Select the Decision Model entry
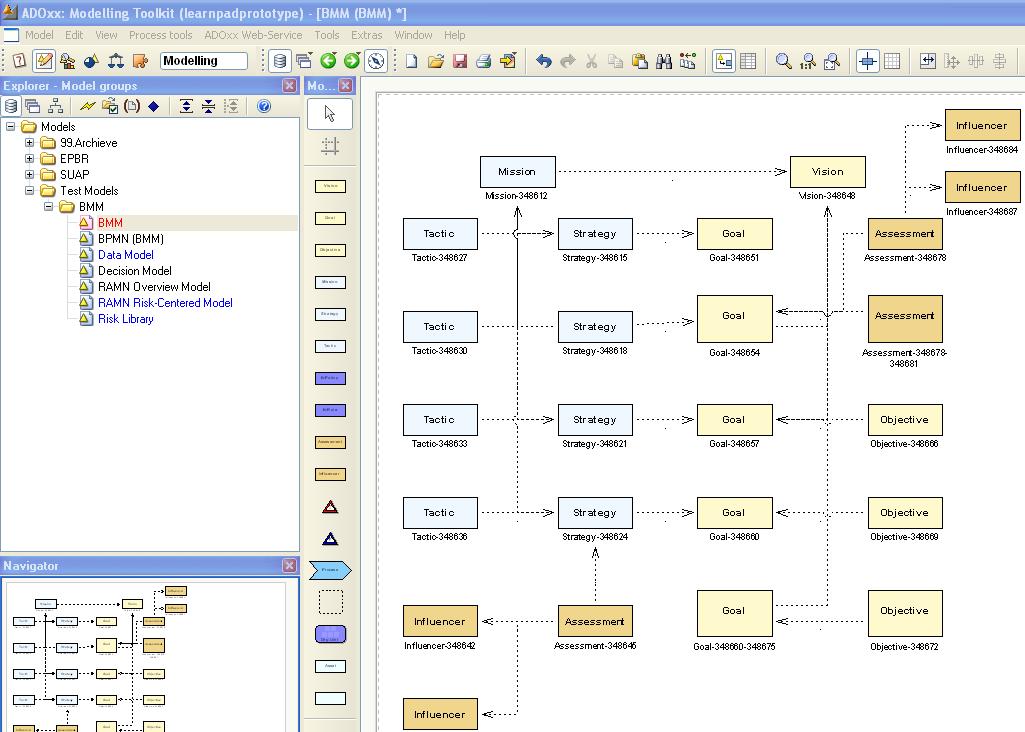 click(x=135, y=271)
